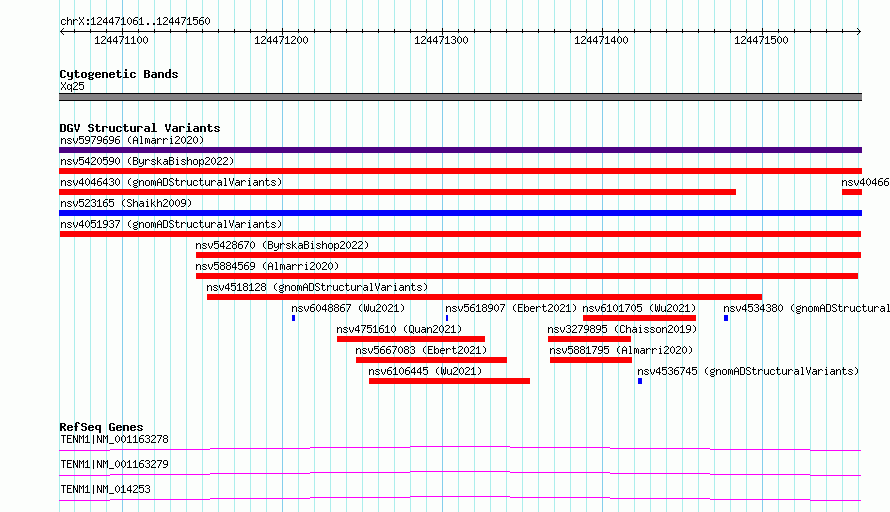The image size is (890, 512).
Task: Open the nsv5420590 (ByrskaBishop2022) label
Action: (x=147, y=161)
